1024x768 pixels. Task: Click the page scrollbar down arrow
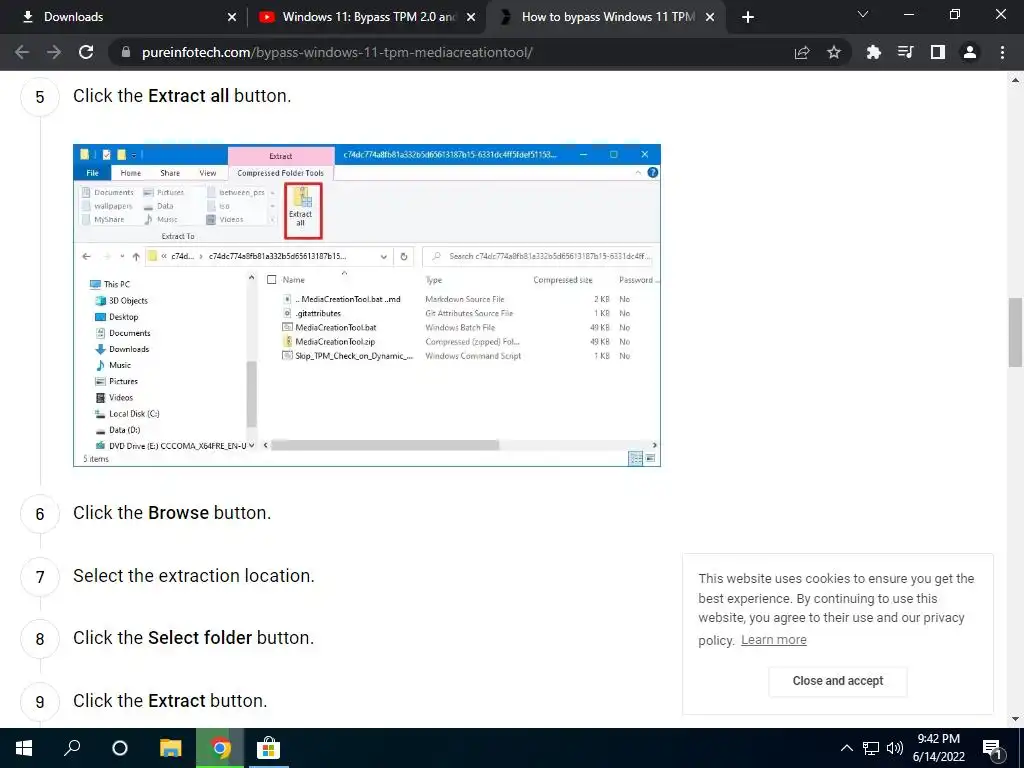pyautogui.click(x=1016, y=720)
